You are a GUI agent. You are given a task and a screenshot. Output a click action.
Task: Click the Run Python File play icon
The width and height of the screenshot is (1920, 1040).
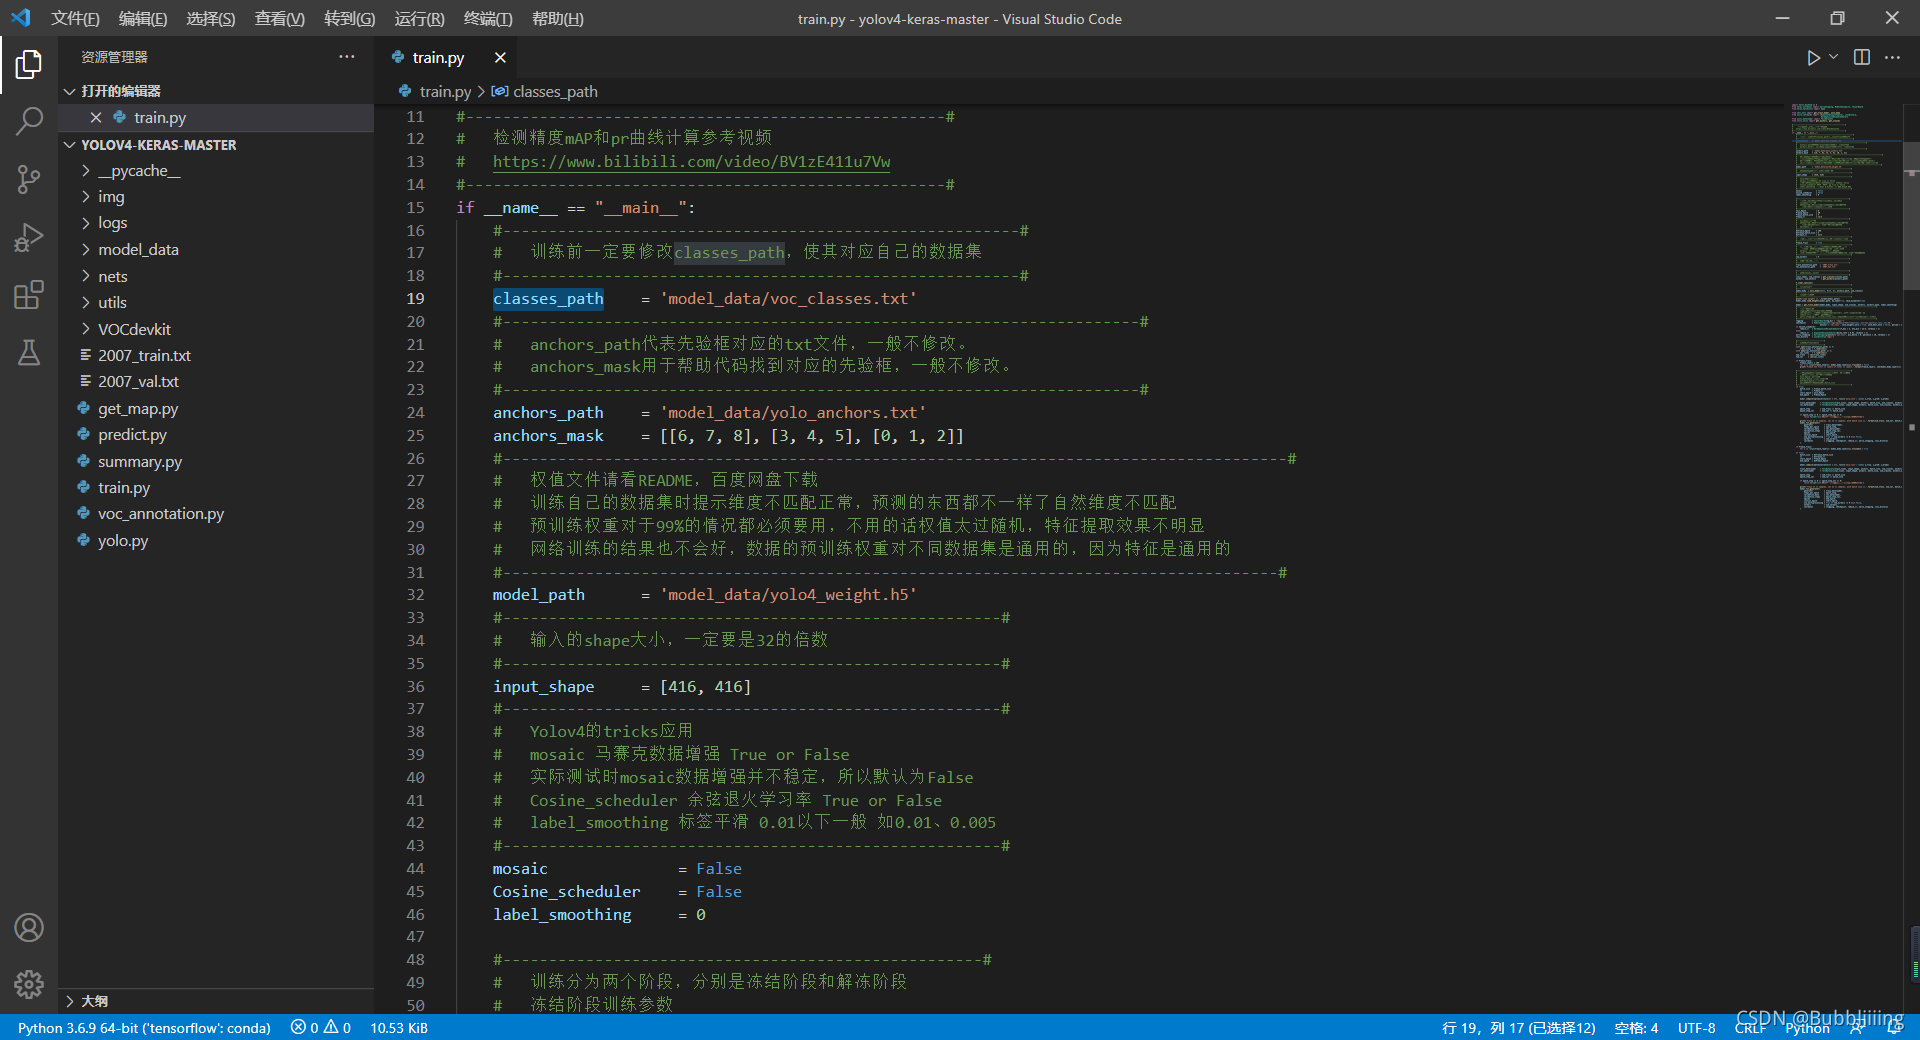[x=1813, y=58]
